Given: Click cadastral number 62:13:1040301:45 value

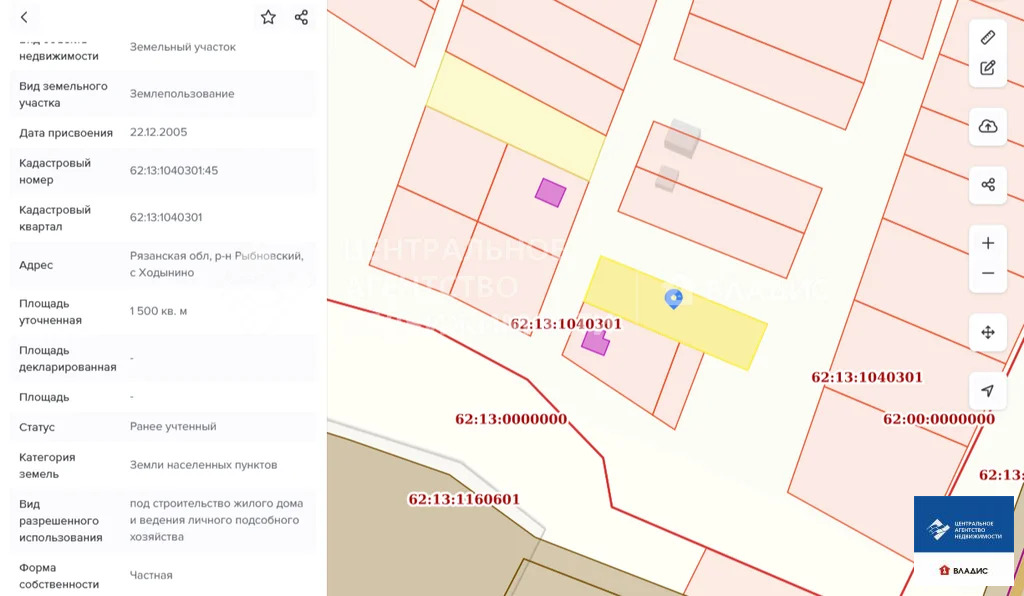Looking at the screenshot, I should pyautogui.click(x=174, y=170).
